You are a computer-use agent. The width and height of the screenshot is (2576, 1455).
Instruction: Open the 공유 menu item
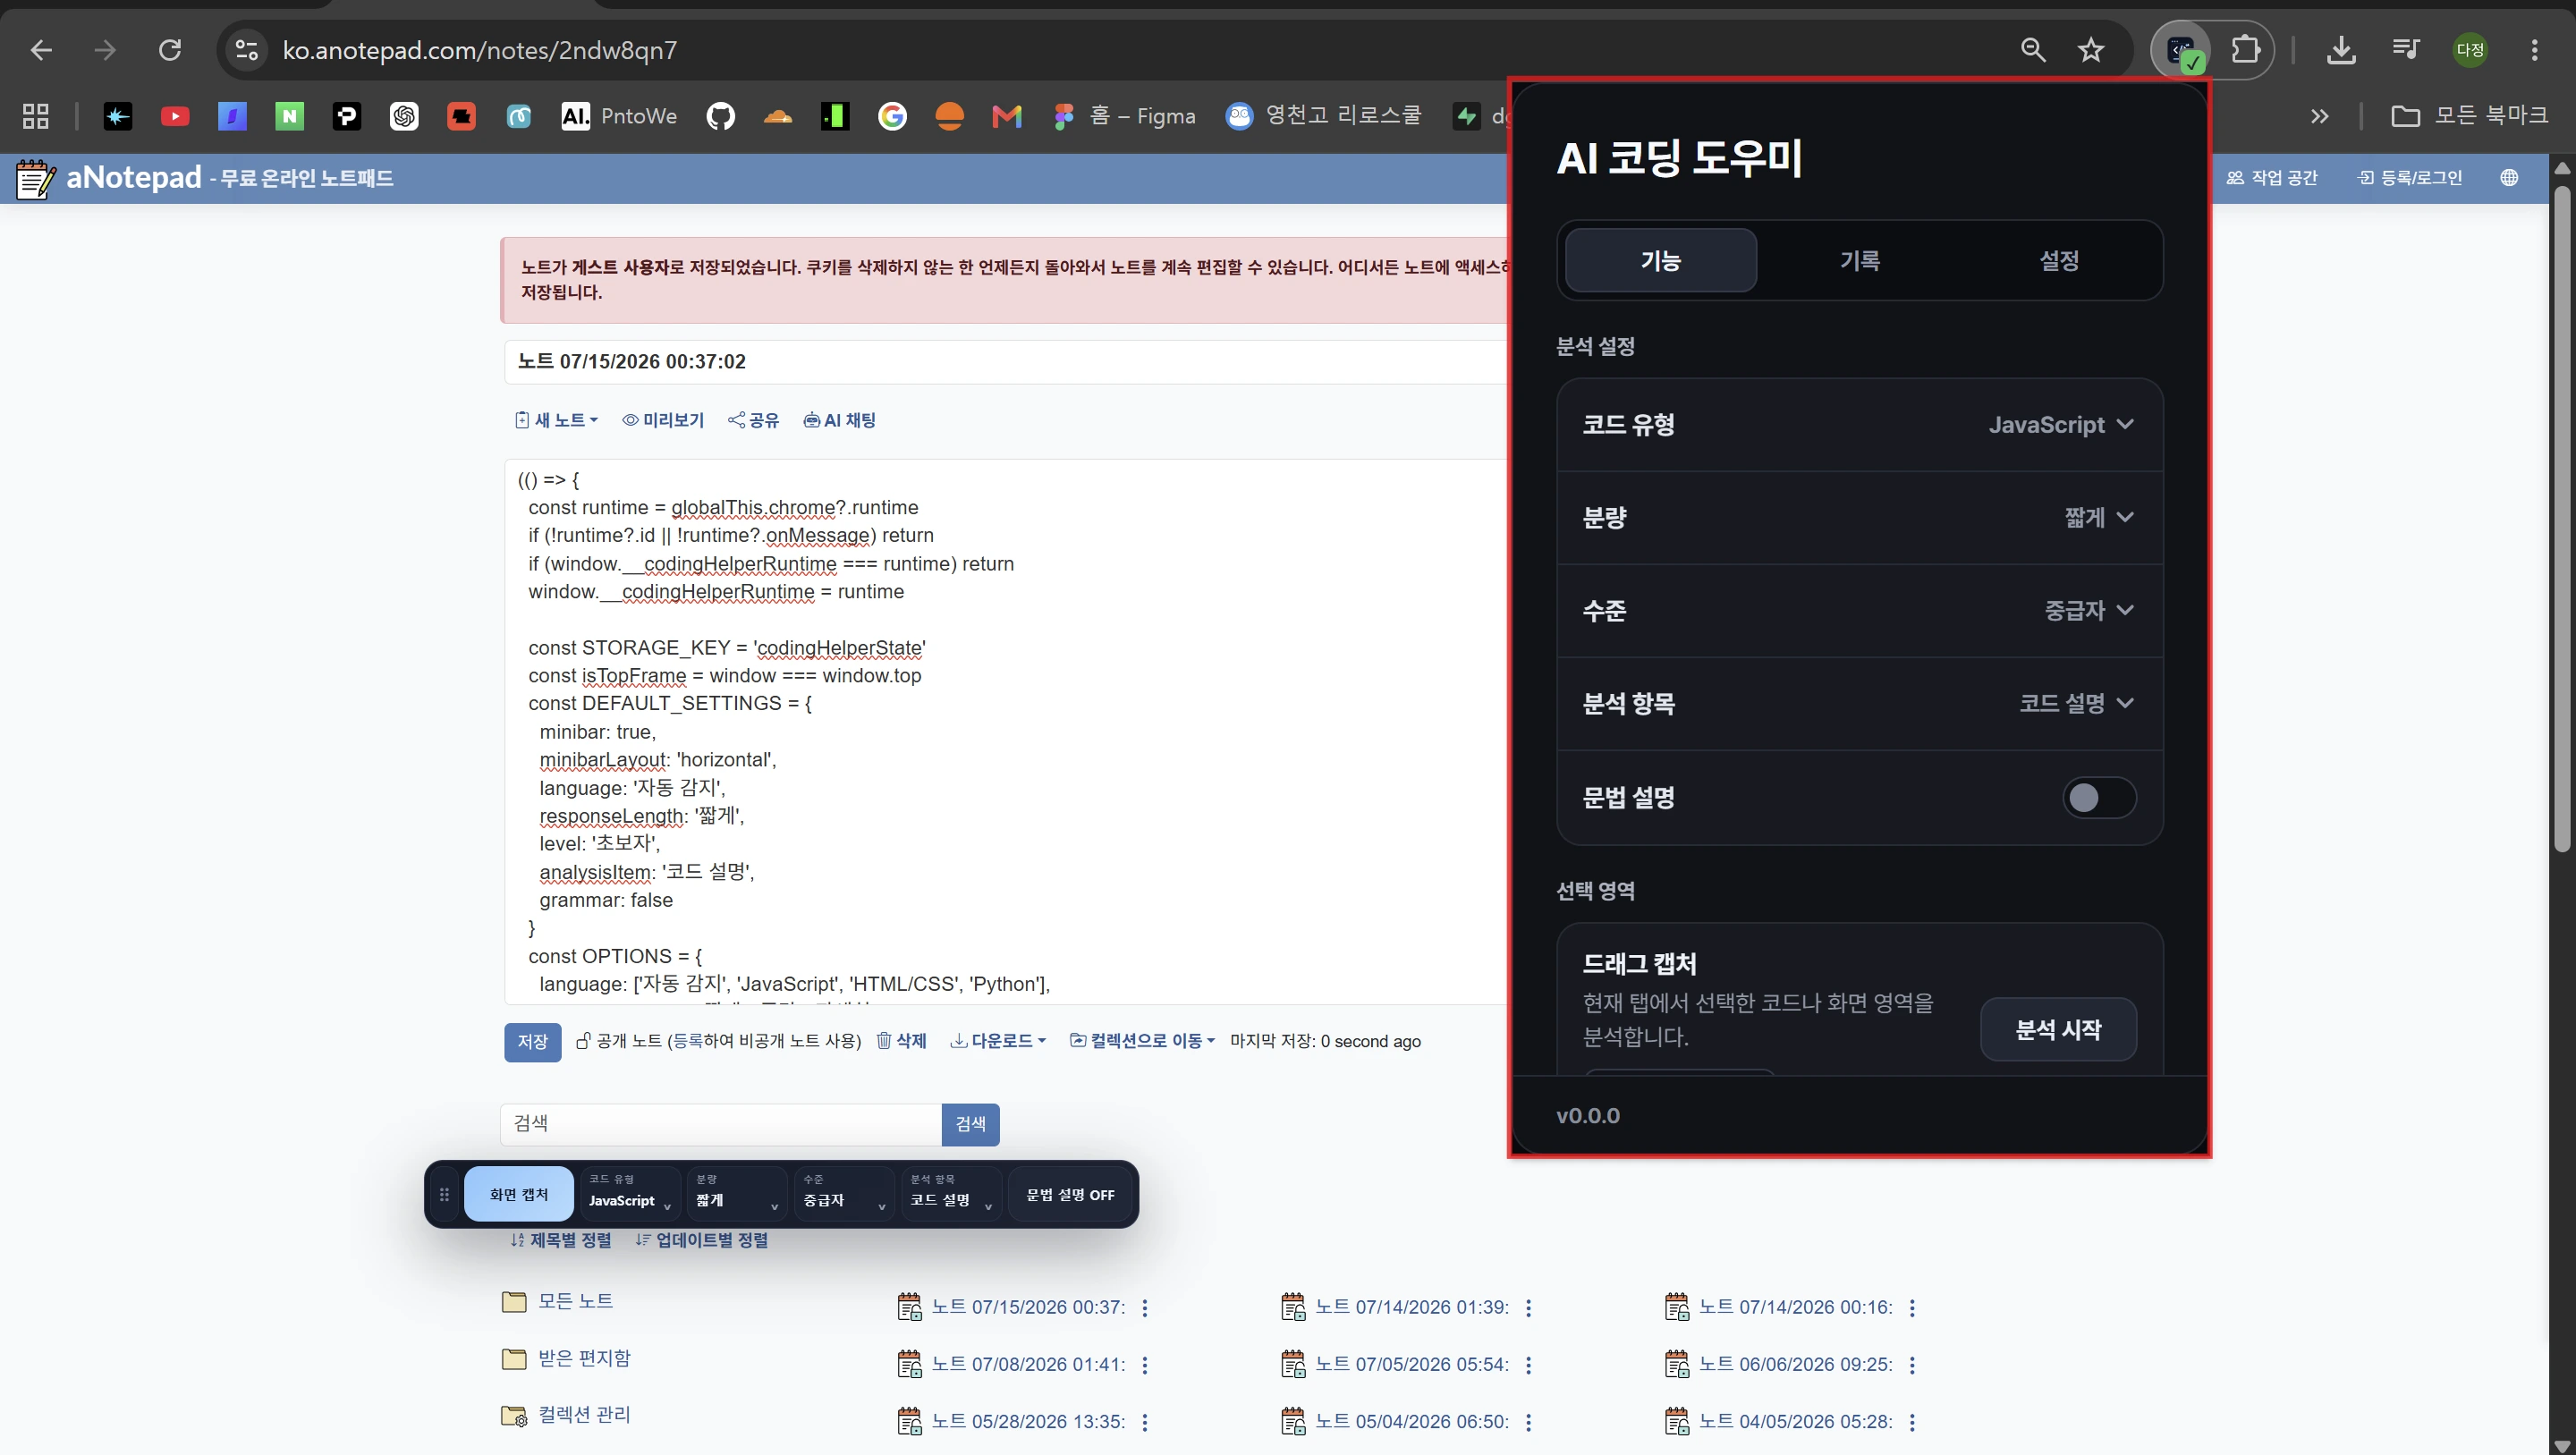pyautogui.click(x=753, y=420)
